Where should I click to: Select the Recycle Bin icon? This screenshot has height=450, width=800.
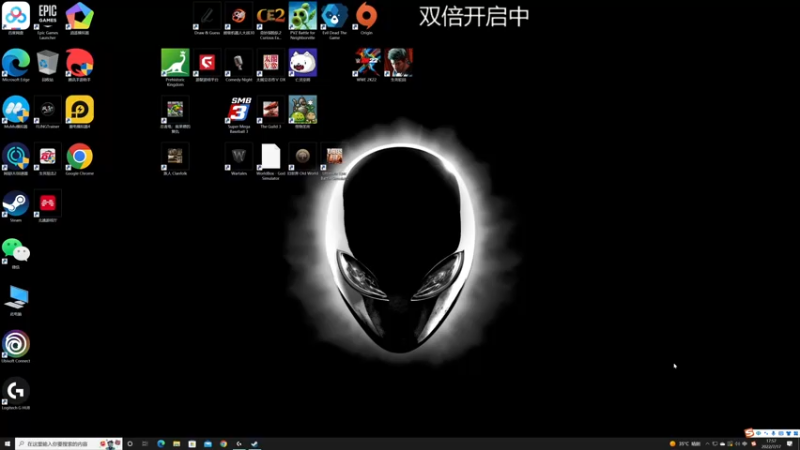(x=47, y=65)
